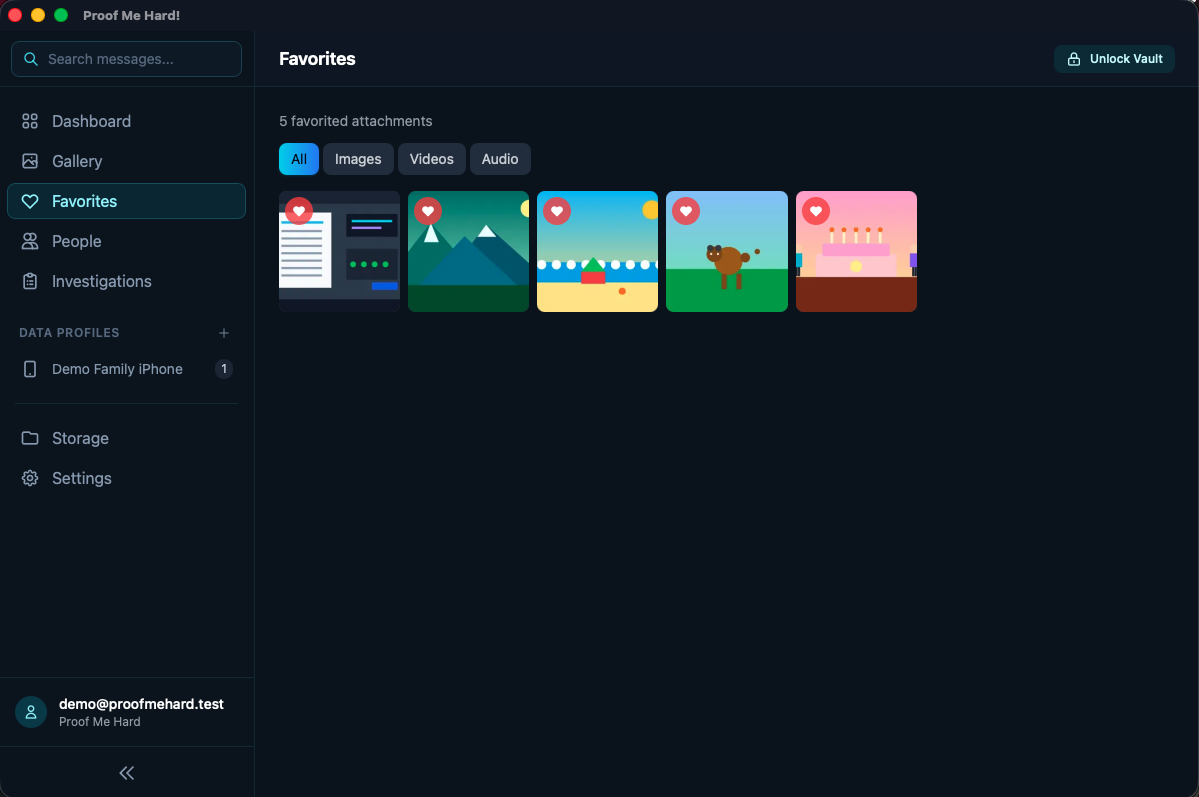Screen dimensions: 1199x797
Task: Open the People section
Action: 126,241
